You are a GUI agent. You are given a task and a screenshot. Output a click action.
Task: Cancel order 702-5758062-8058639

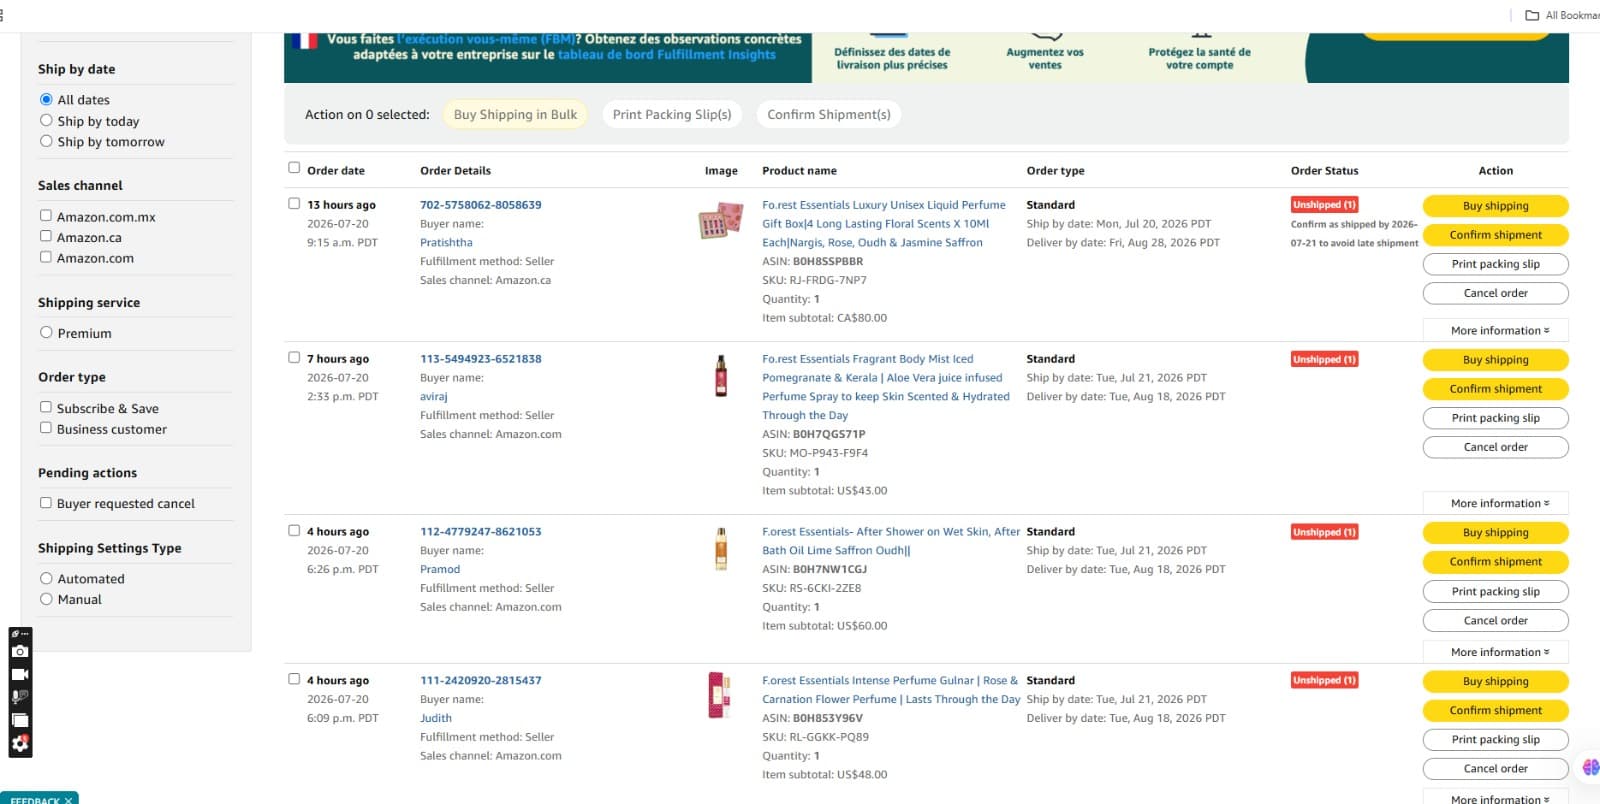(x=1496, y=293)
